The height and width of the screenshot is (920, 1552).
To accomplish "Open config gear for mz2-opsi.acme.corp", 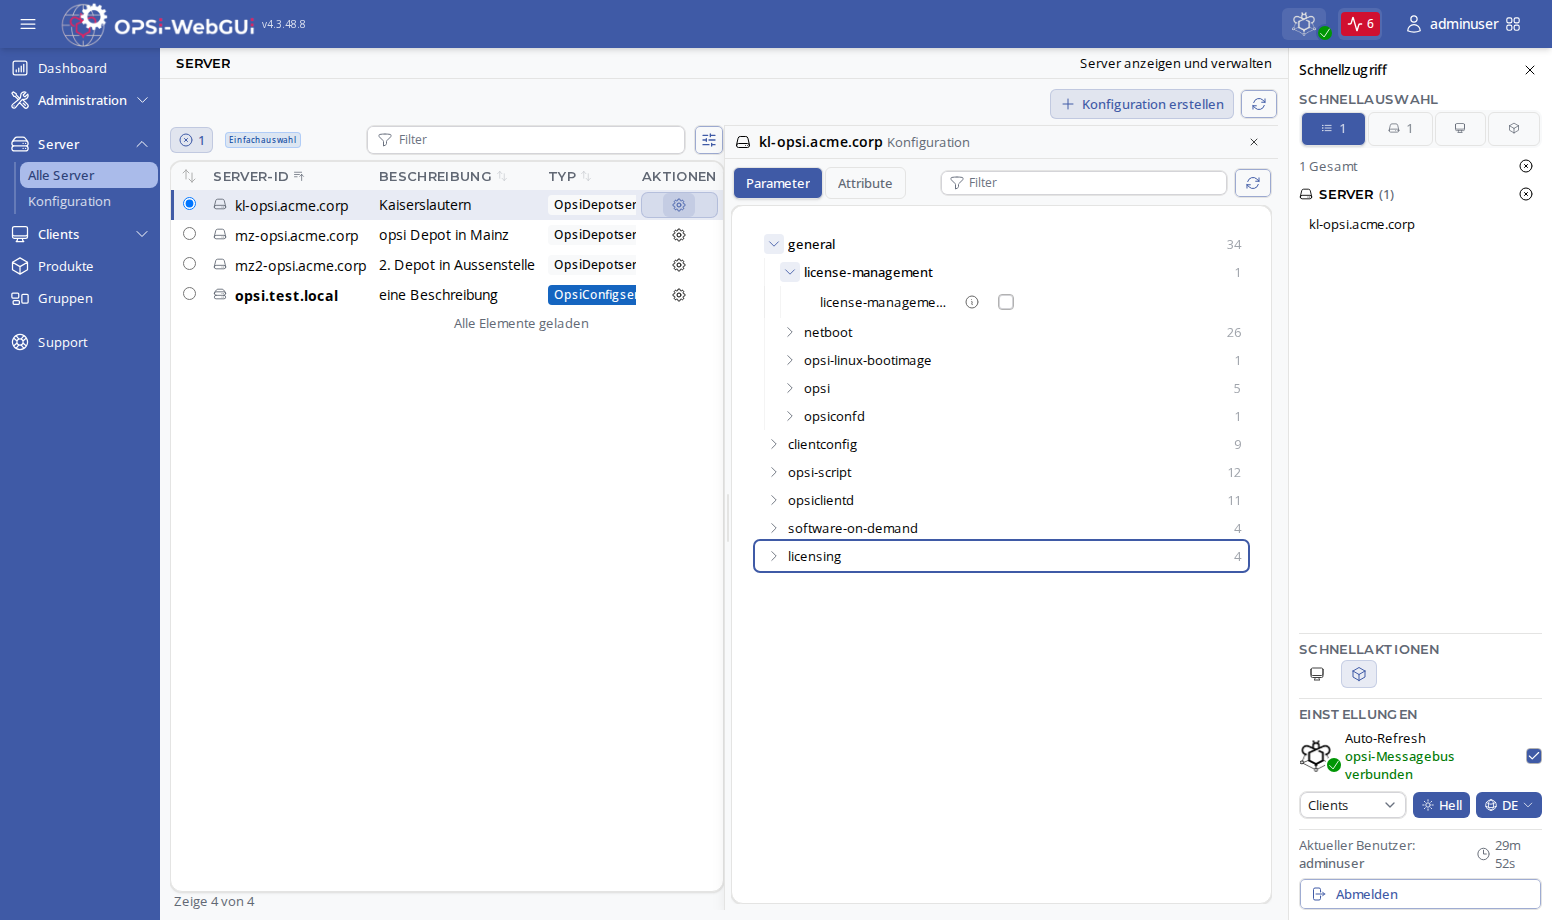I will tap(679, 265).
